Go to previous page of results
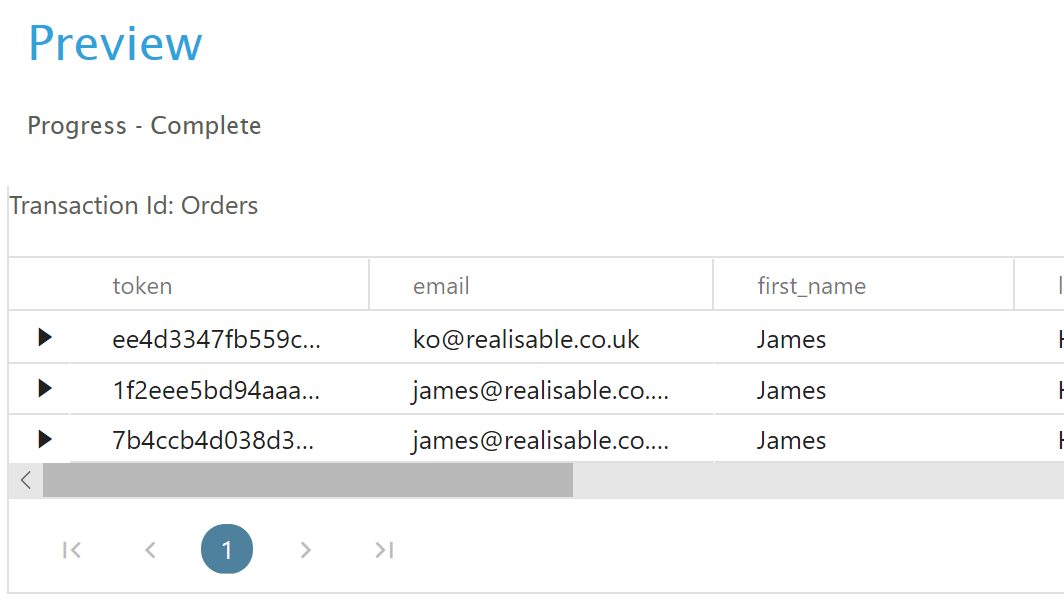Viewport: 1064px width, 609px height. tap(150, 550)
